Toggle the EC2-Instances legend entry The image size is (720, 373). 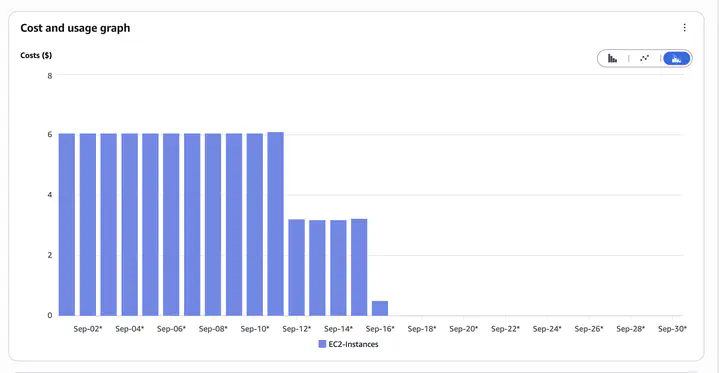tap(348, 344)
